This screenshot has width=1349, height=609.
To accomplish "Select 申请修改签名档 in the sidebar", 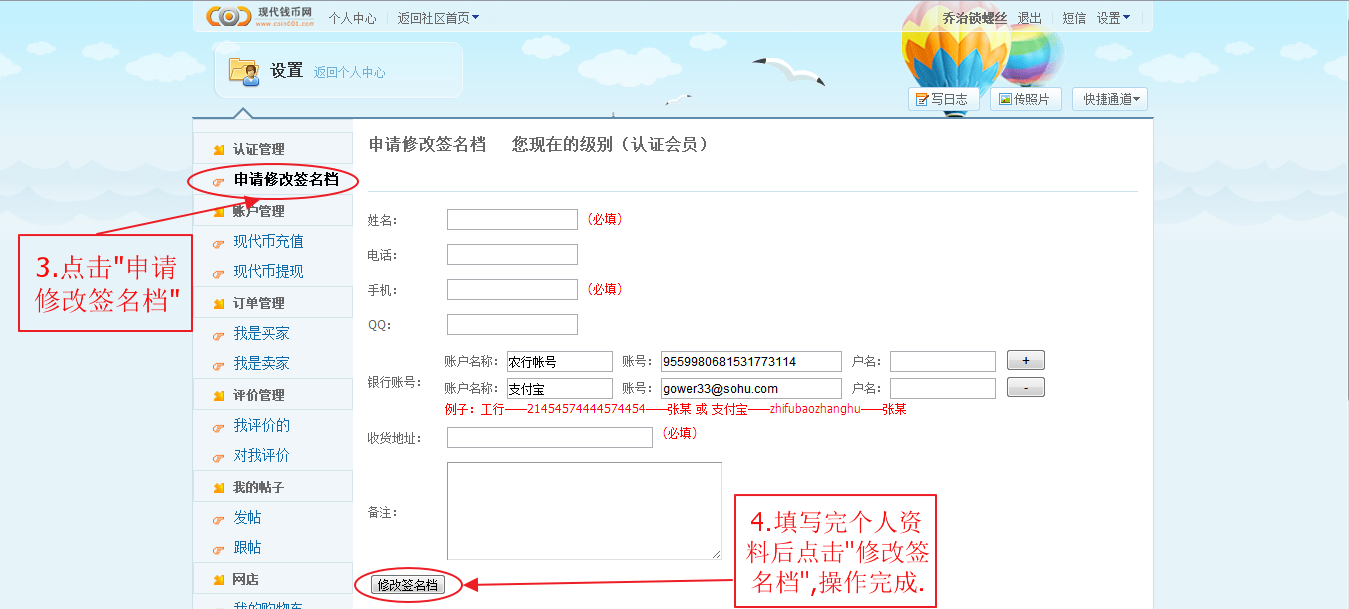I will pos(285,180).
